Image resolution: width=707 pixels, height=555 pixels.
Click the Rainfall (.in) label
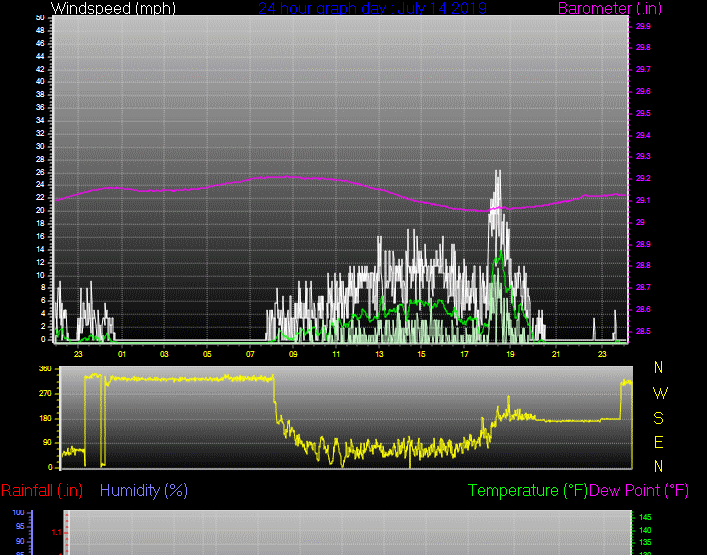point(42,490)
